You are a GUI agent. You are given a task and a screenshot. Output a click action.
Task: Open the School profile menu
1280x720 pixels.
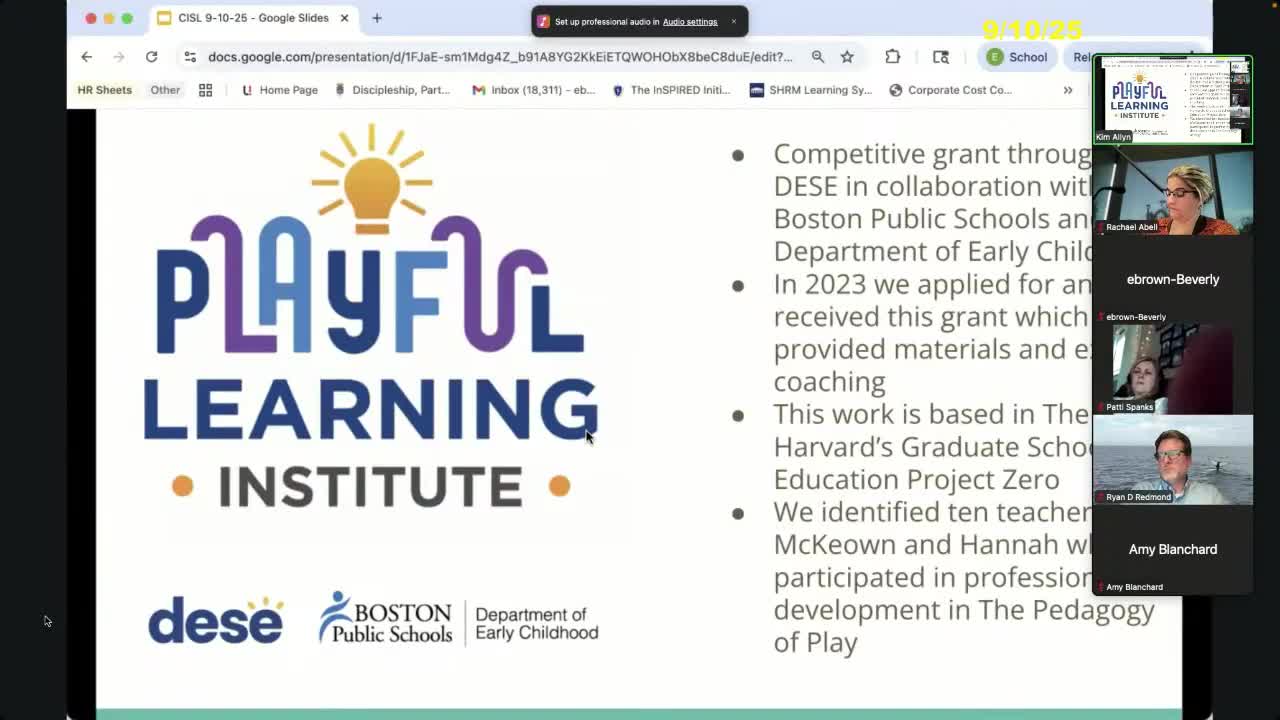(1017, 57)
